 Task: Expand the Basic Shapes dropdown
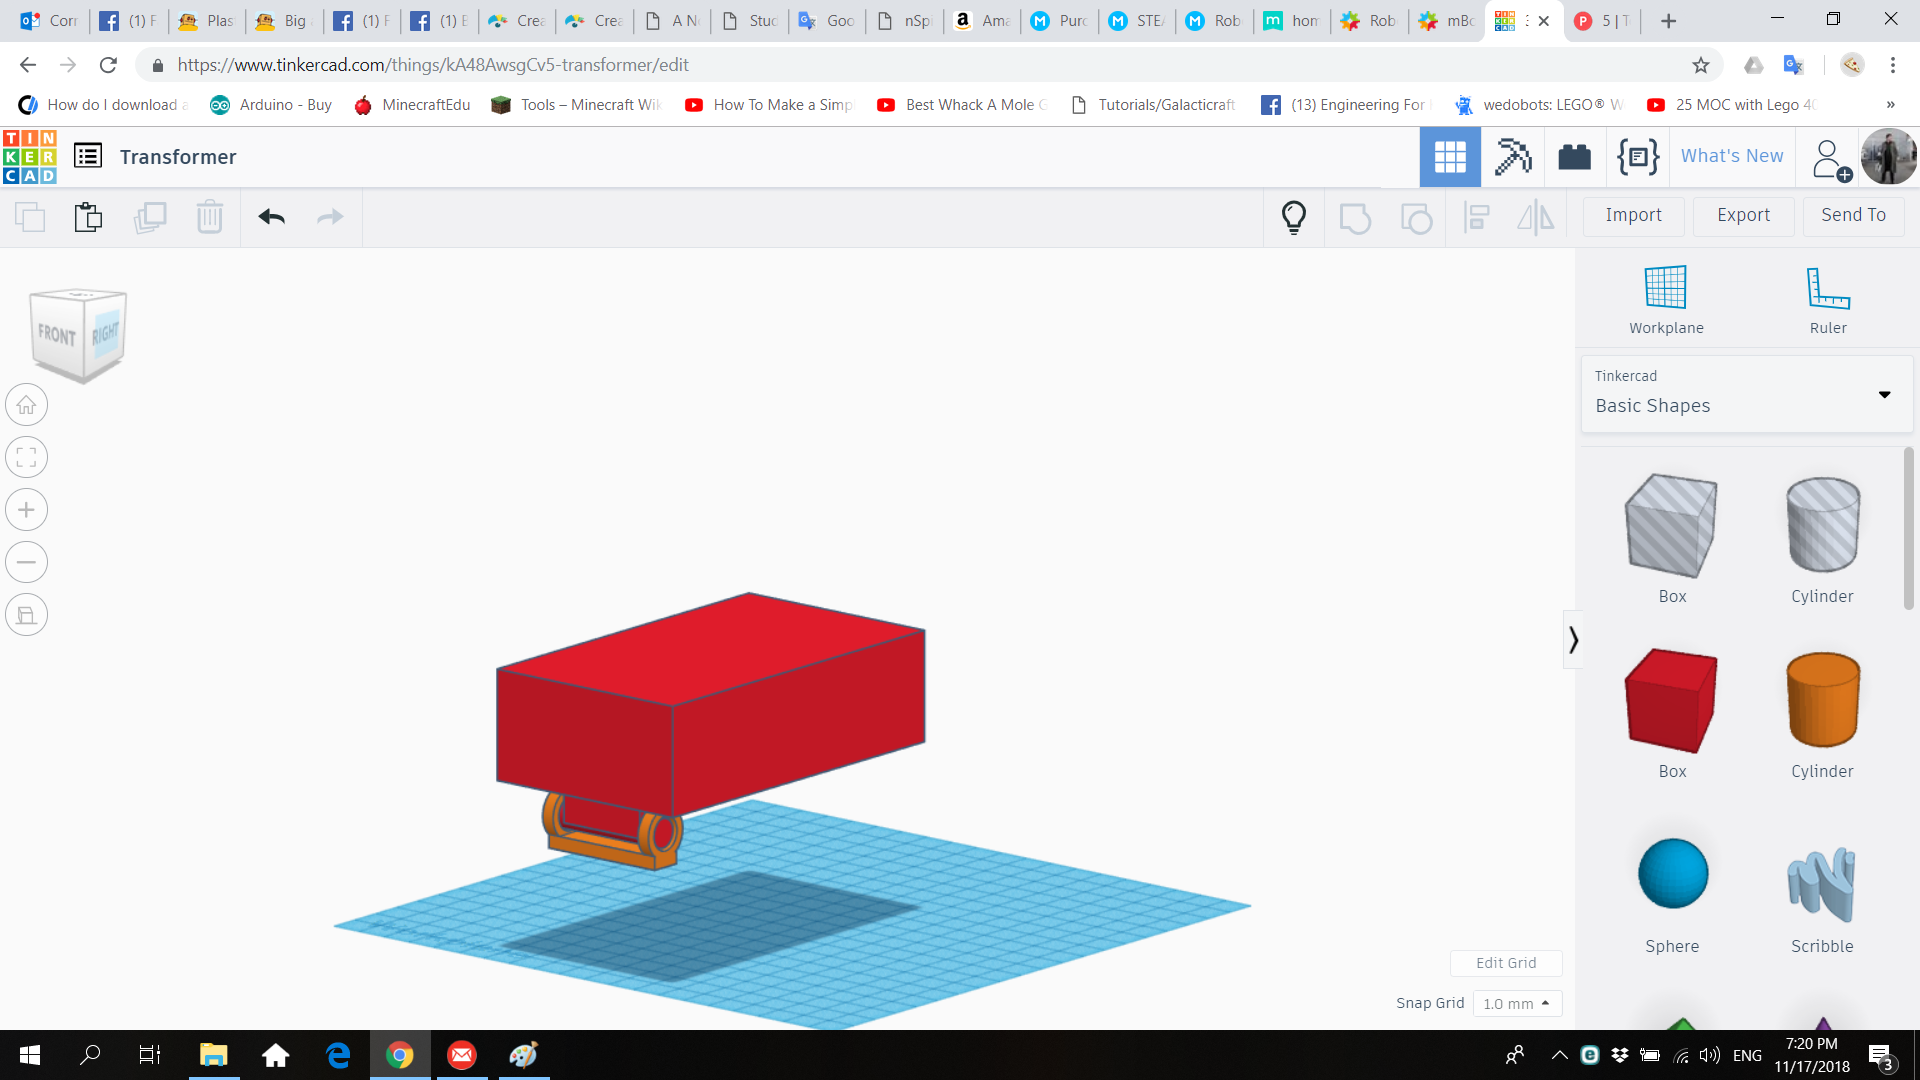(x=1884, y=394)
